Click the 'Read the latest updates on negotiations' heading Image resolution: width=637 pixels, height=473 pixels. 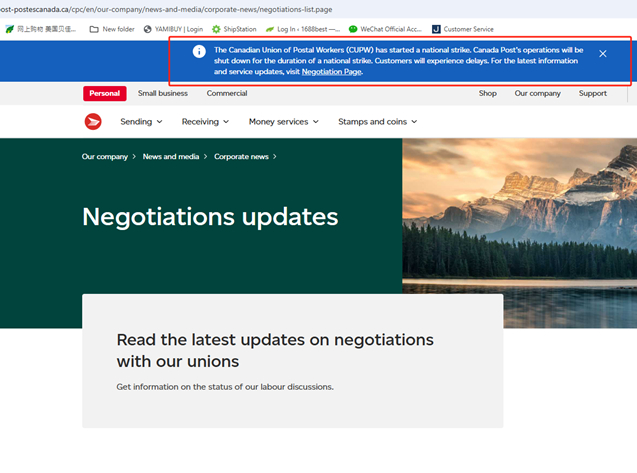tap(275, 350)
